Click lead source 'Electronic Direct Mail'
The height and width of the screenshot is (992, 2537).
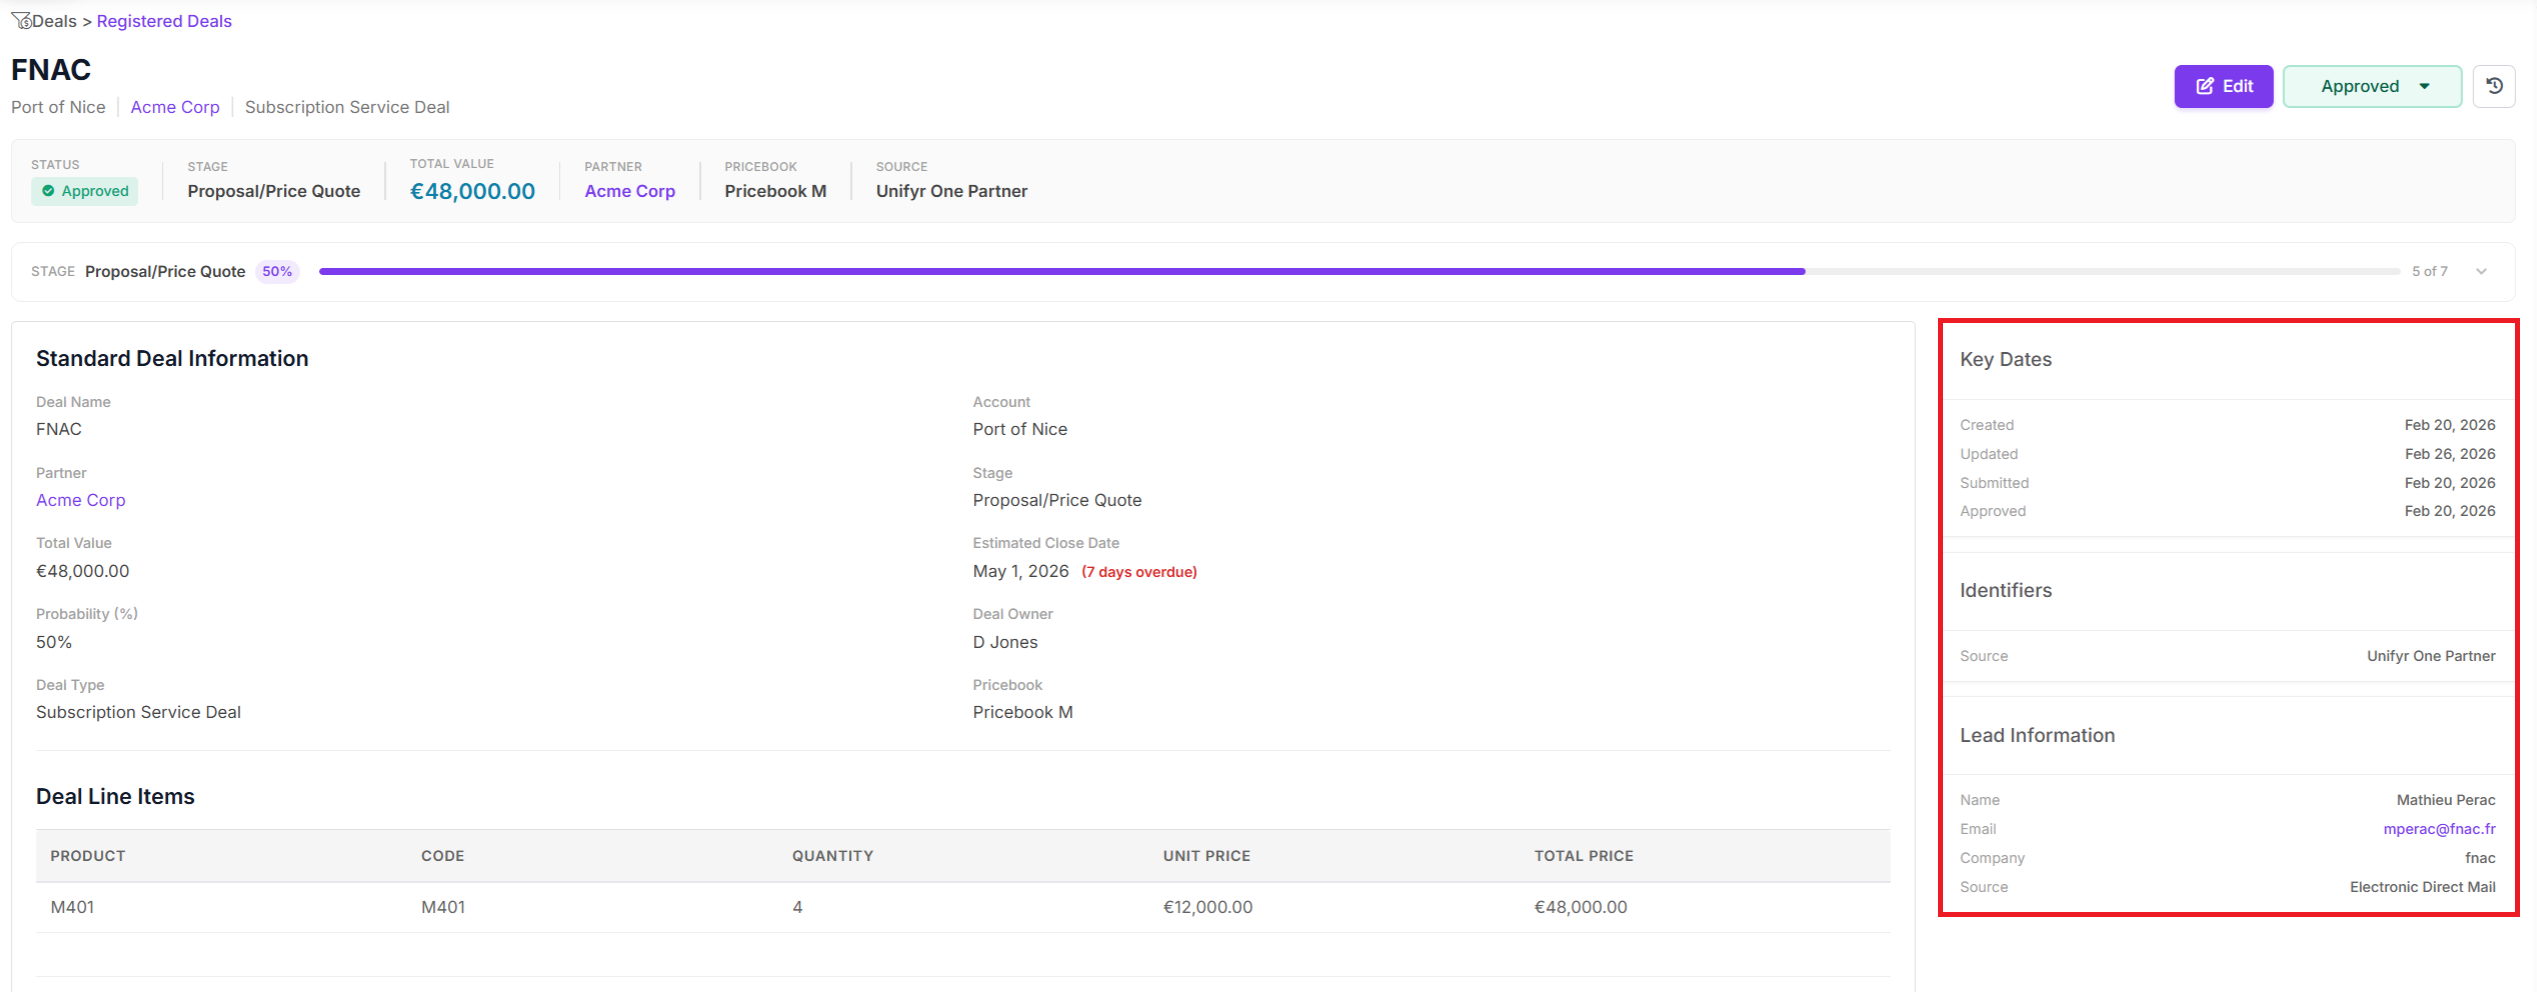(2423, 887)
